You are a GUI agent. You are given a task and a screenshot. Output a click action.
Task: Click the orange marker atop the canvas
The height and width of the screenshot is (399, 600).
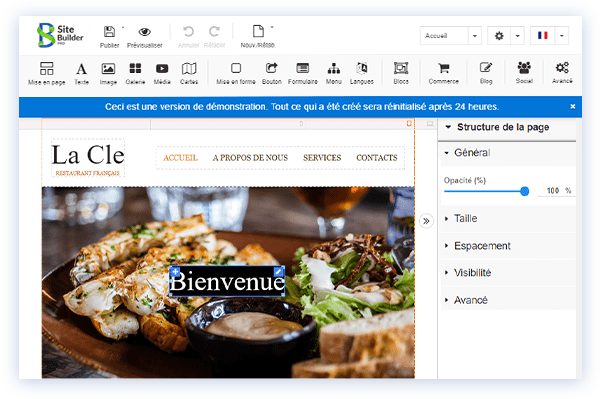pos(409,123)
